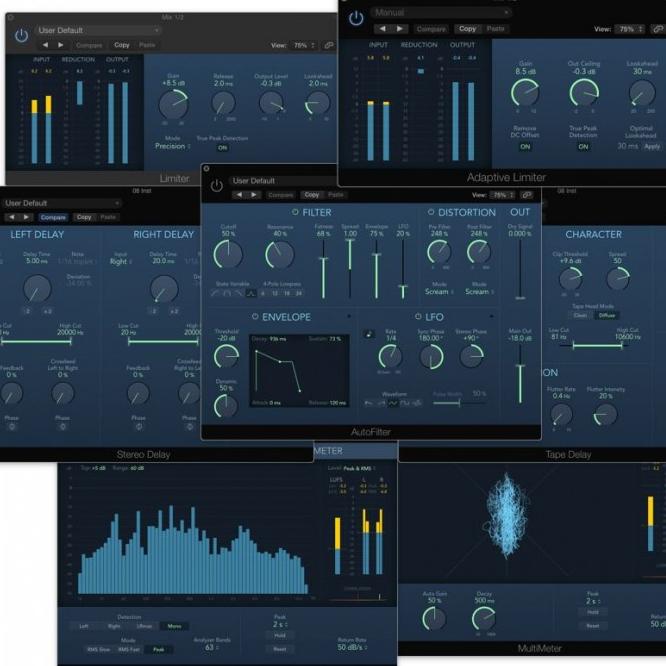This screenshot has width=666, height=666.
Task: Toggle the DISTORTION section power button
Action: [x=431, y=212]
